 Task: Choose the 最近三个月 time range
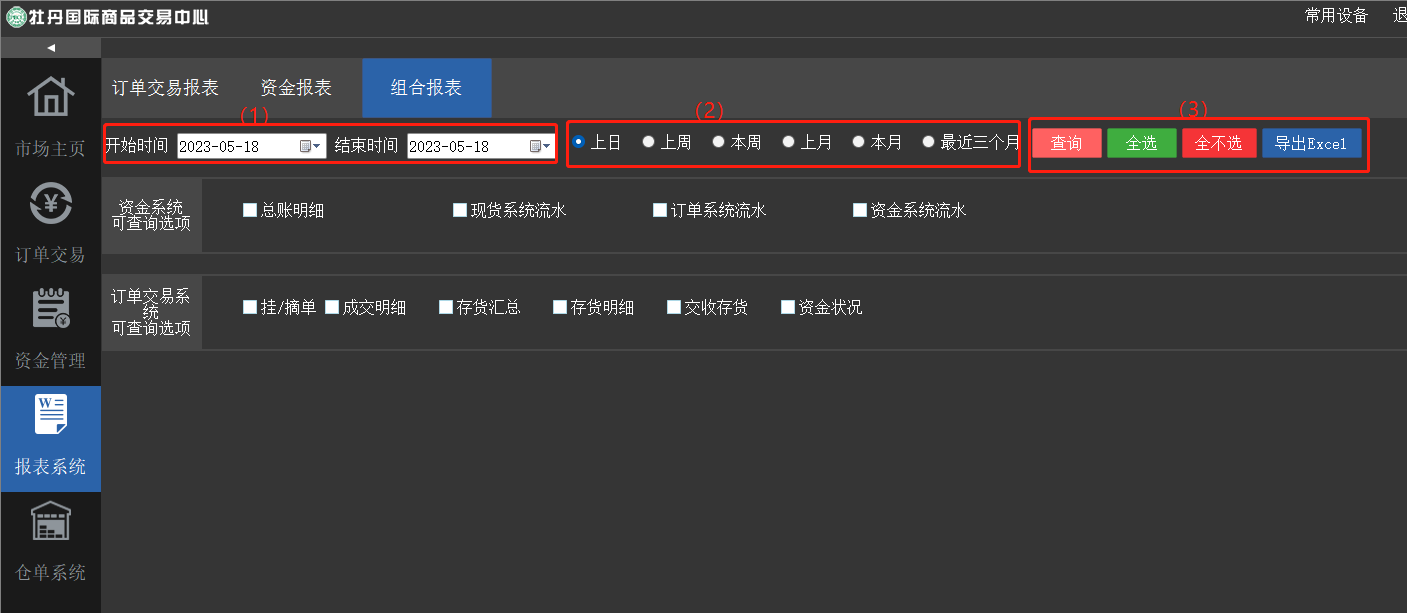coord(929,141)
